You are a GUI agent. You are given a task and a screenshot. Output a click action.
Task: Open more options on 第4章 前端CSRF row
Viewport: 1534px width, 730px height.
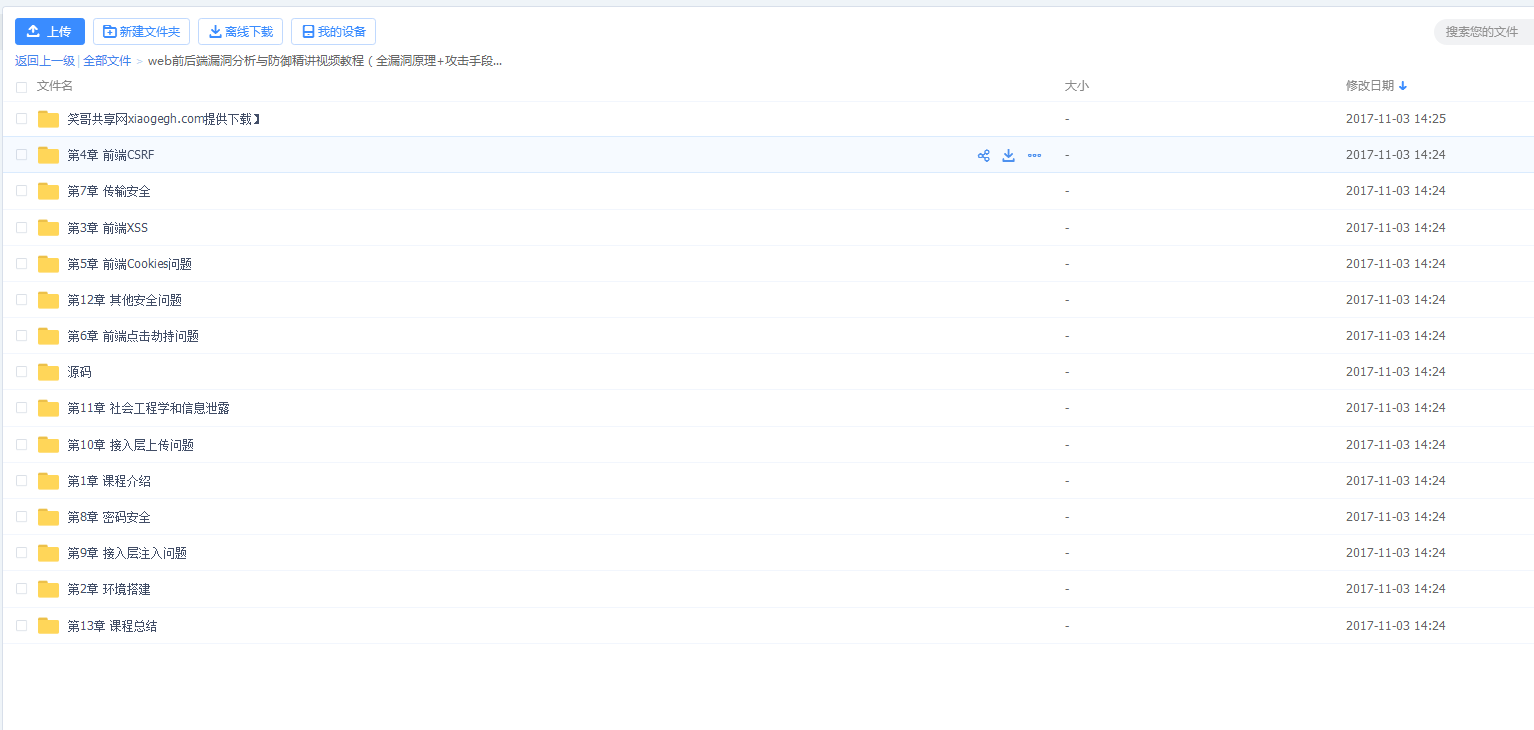tap(1034, 155)
